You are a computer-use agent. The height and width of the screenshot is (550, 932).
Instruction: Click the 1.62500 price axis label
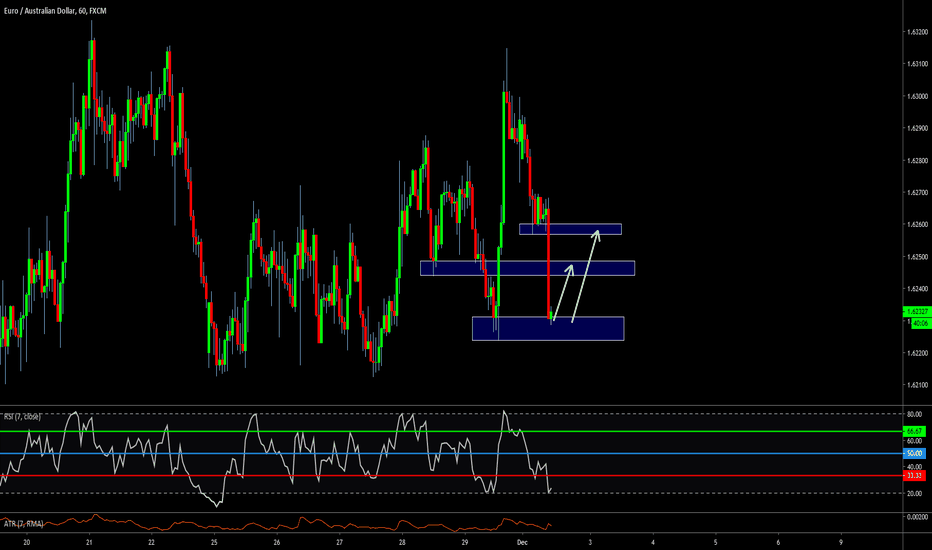click(x=917, y=257)
